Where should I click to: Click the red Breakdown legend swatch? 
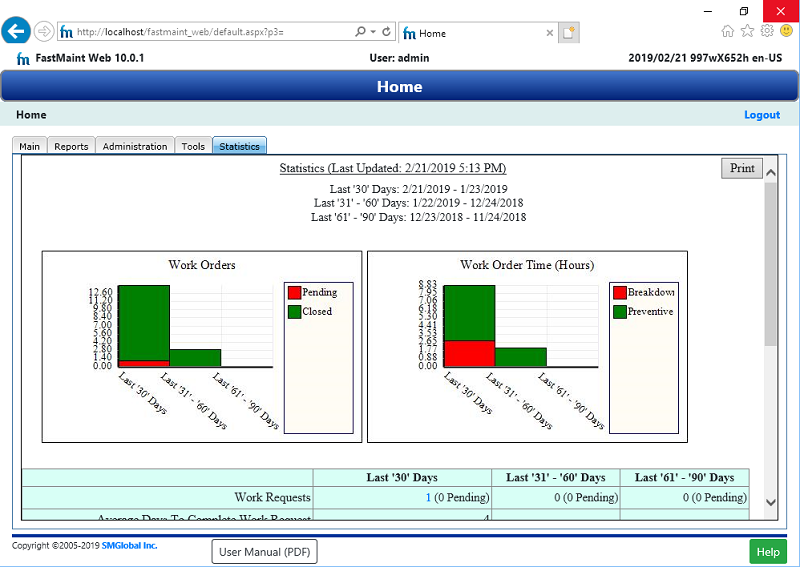620,292
